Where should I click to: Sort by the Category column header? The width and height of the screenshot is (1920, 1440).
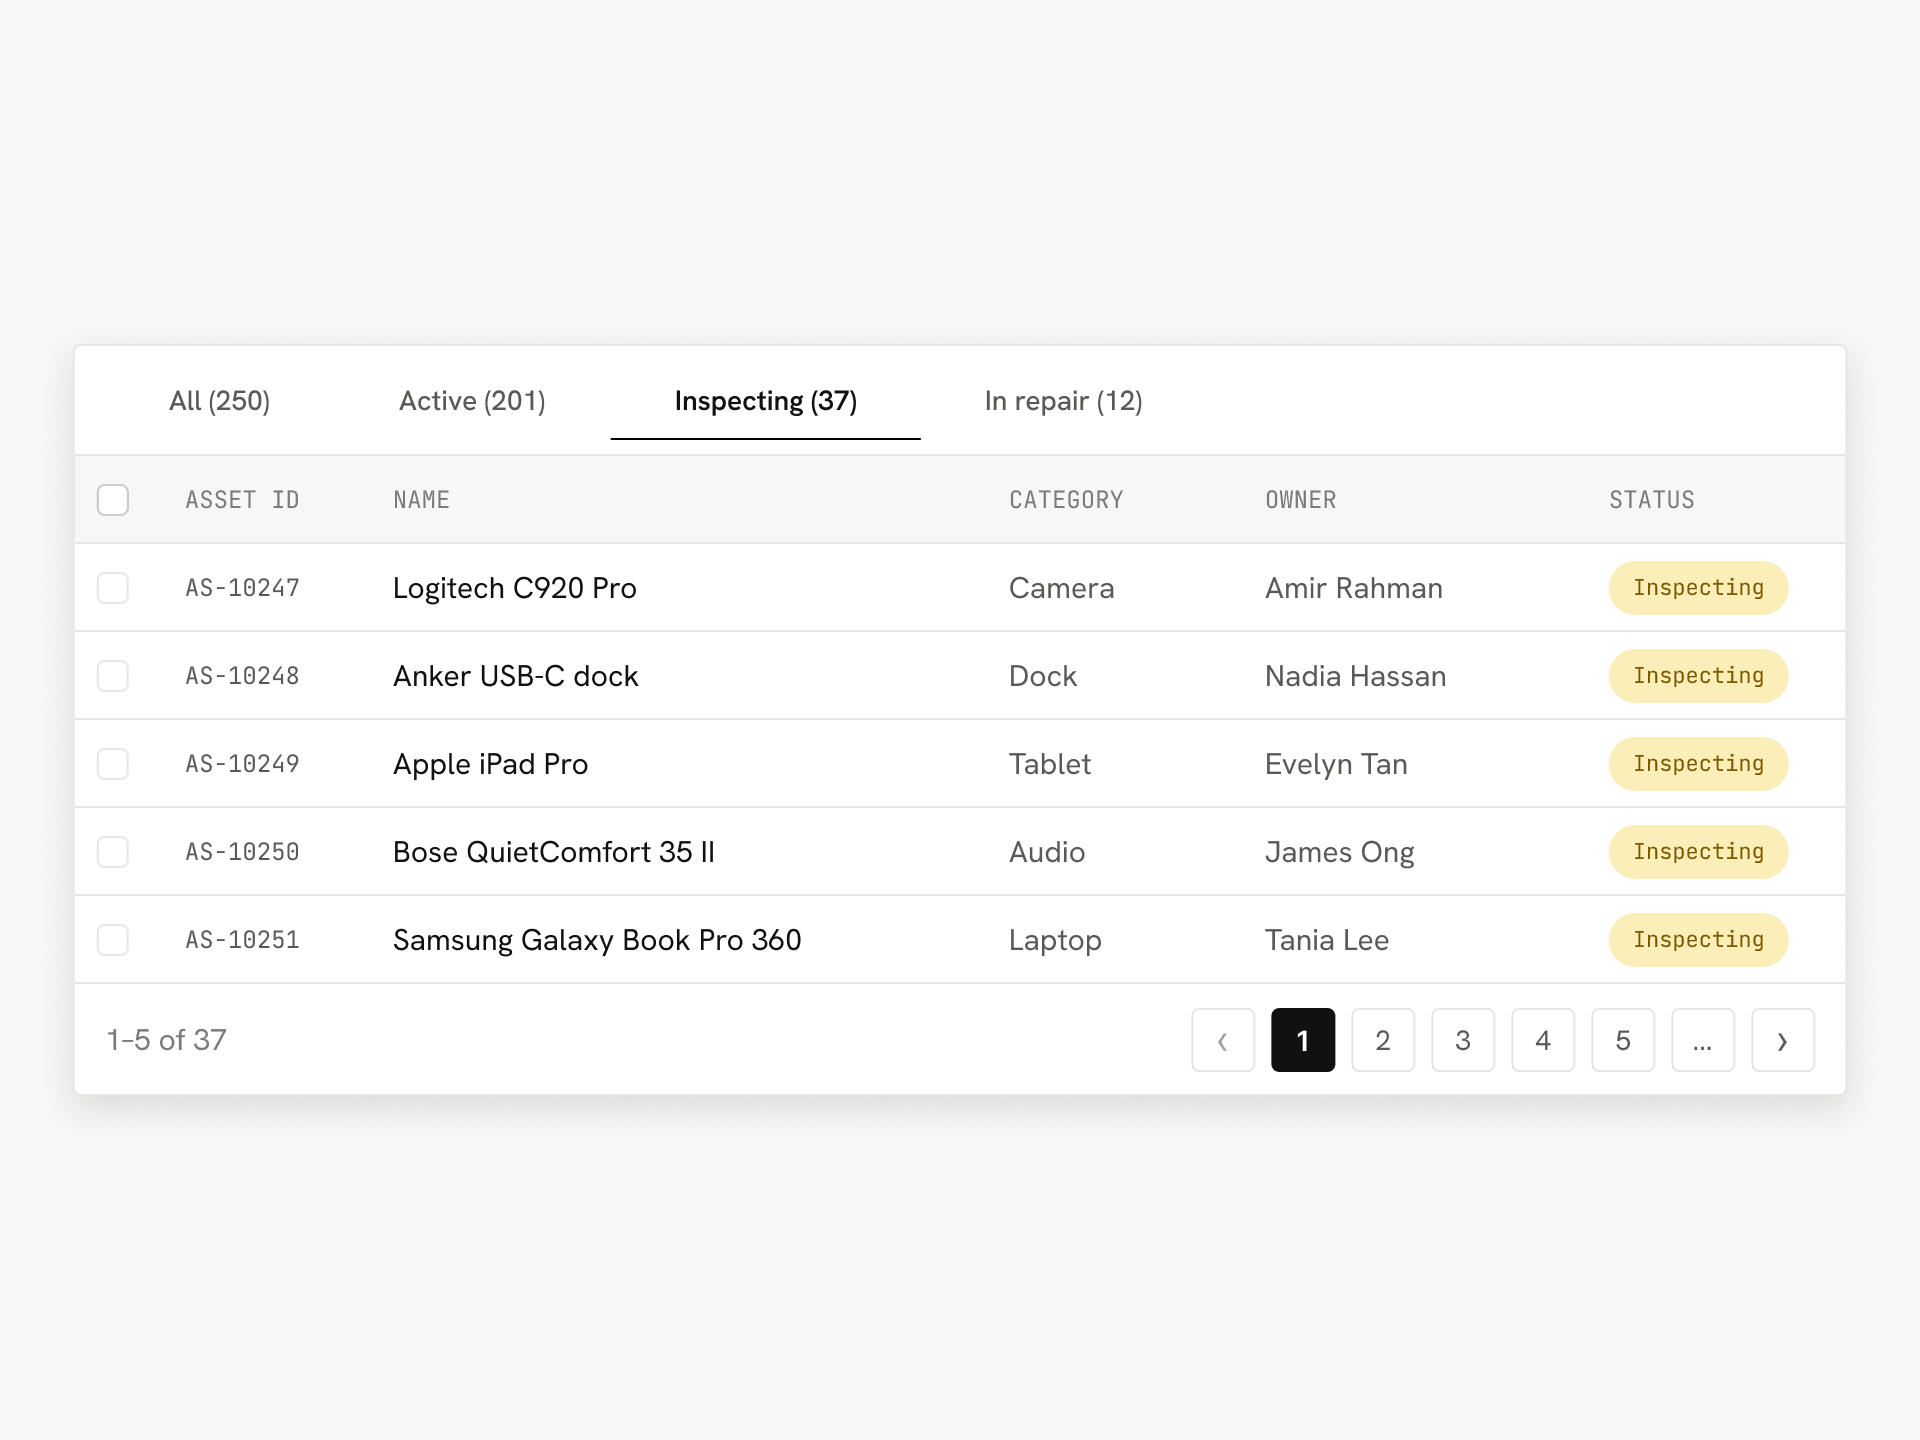tap(1066, 500)
